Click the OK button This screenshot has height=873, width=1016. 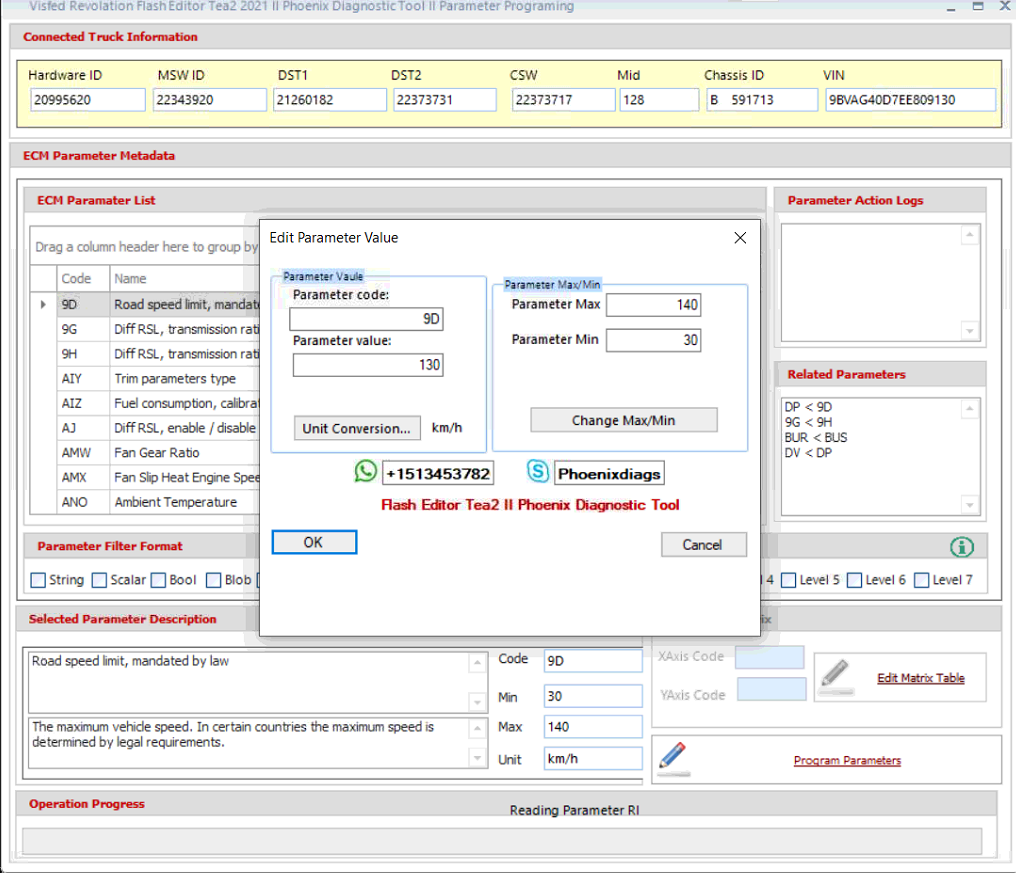pyautogui.click(x=314, y=542)
